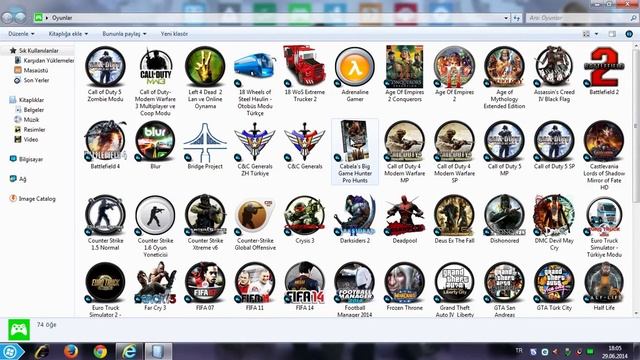Select Football Manager 2014 icon
The width and height of the screenshot is (640, 360).
click(355, 282)
